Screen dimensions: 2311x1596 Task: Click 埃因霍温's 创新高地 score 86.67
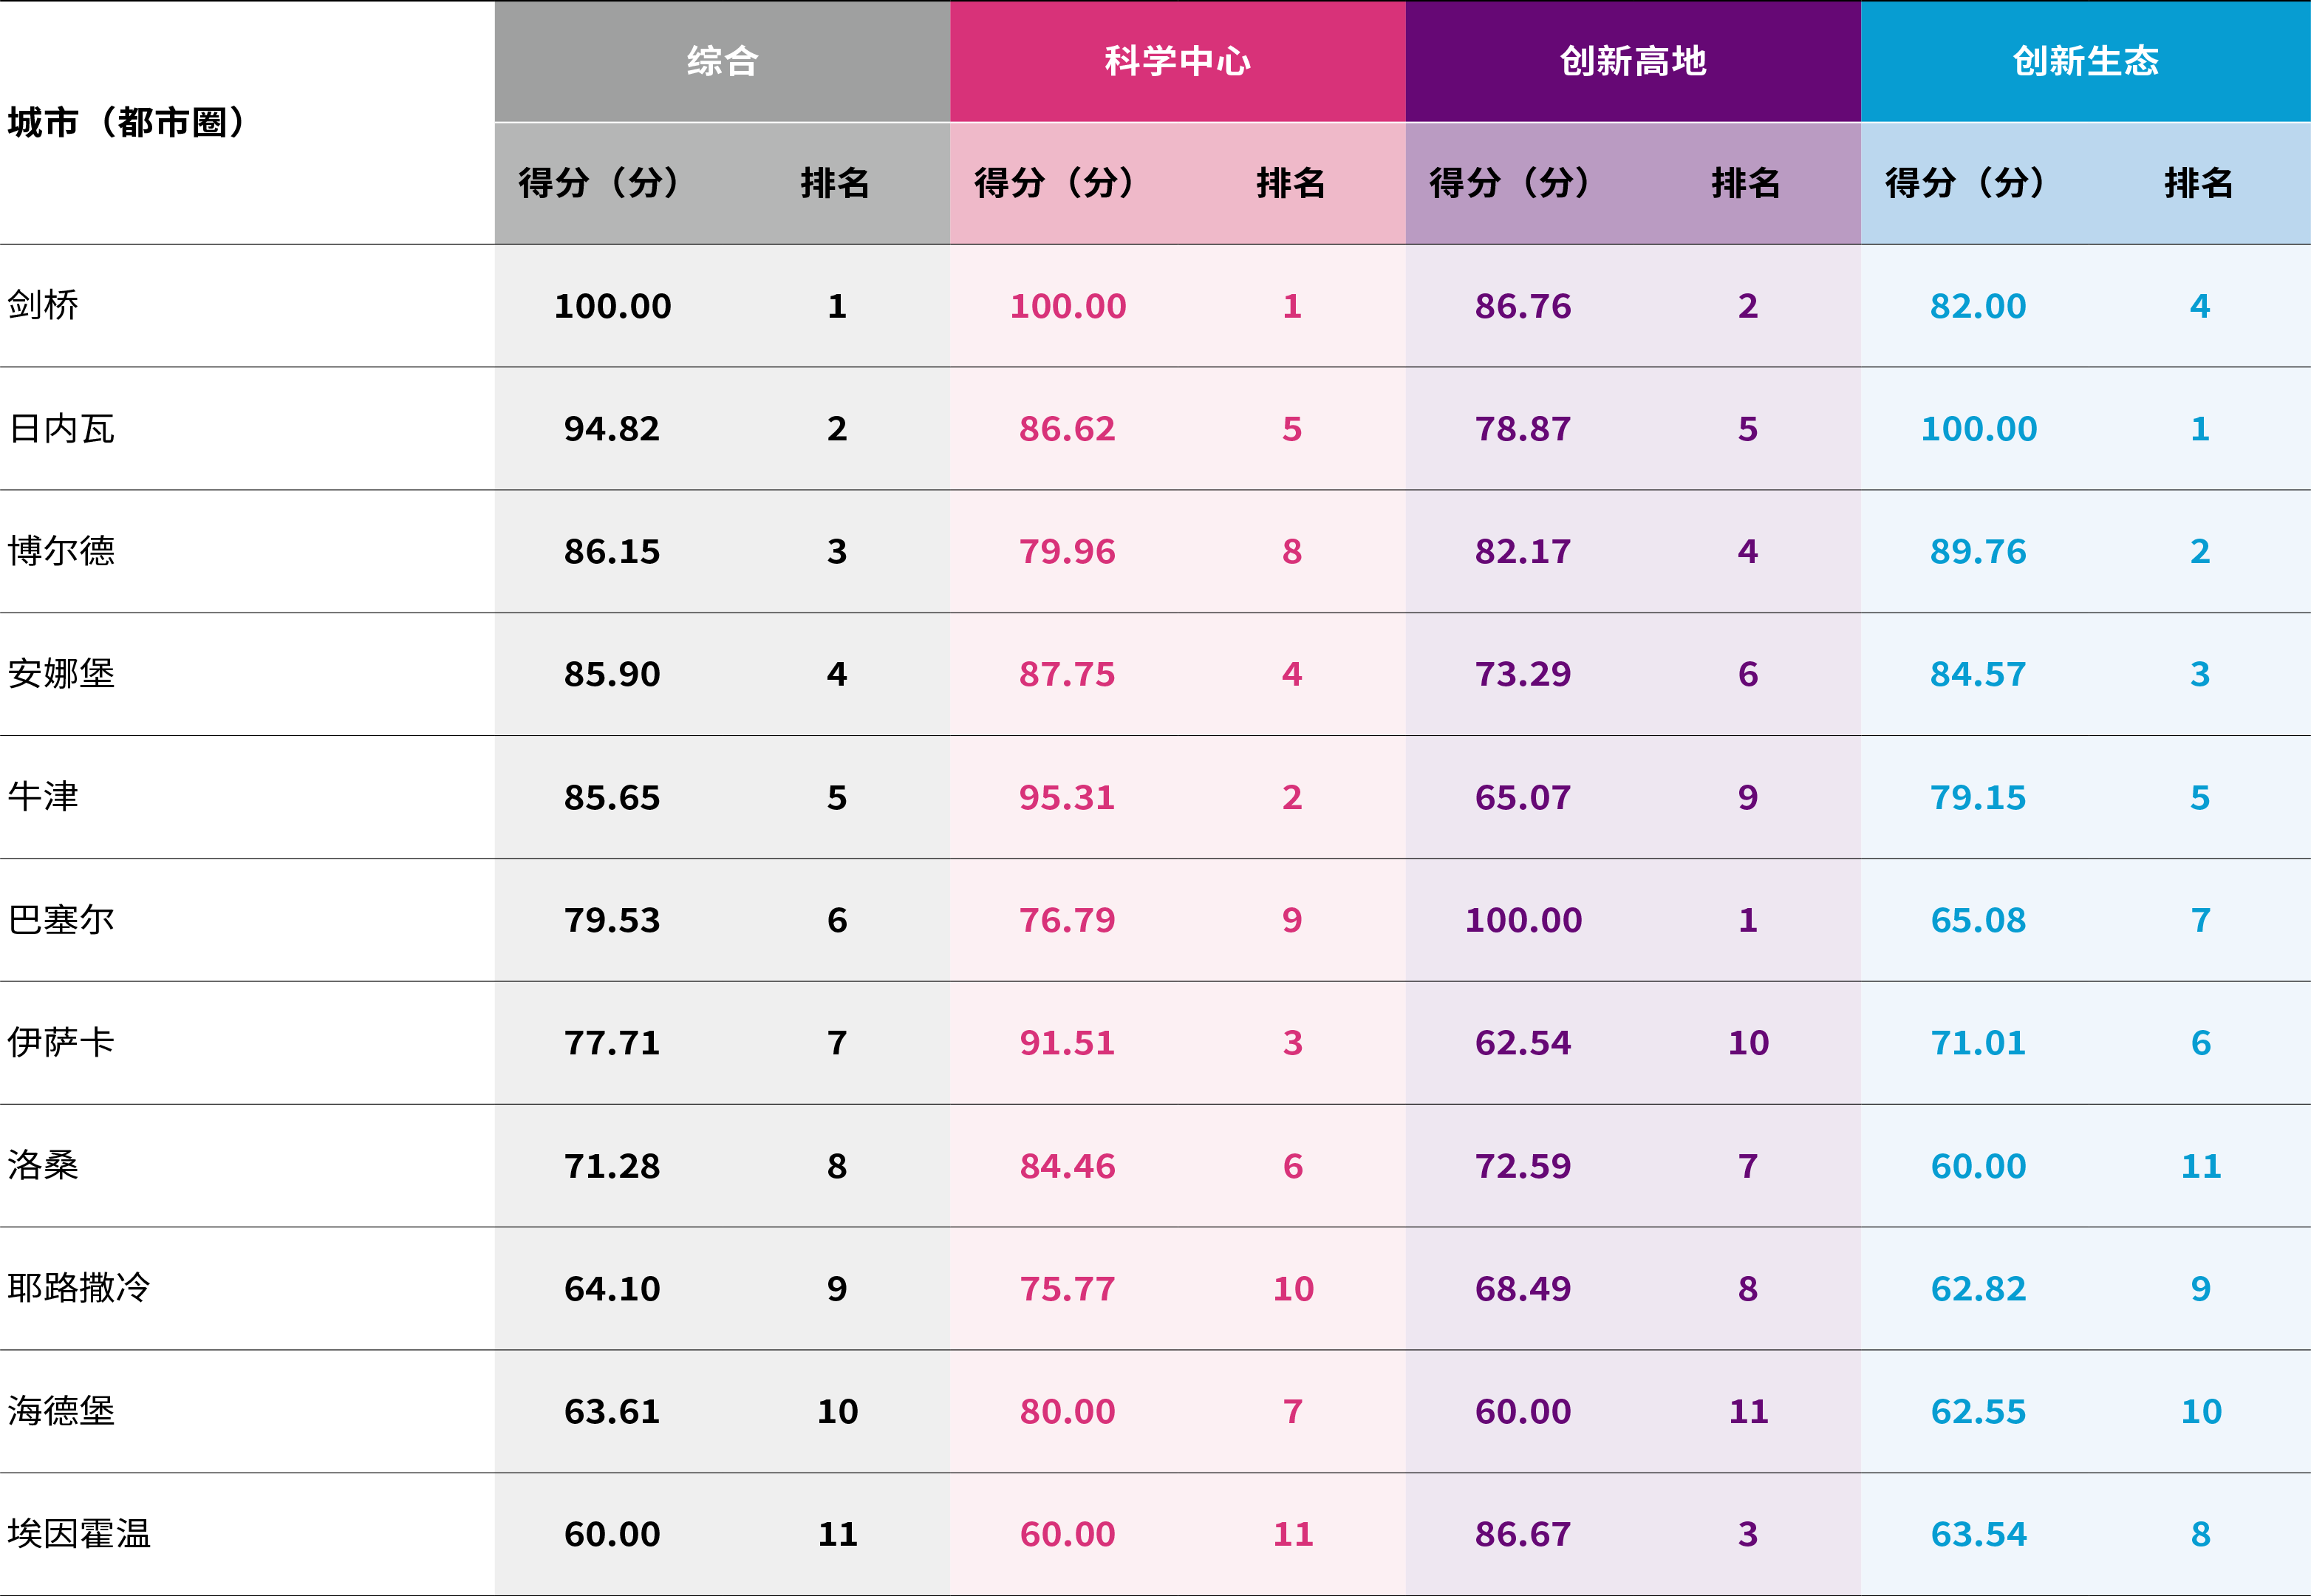(x=1523, y=1535)
